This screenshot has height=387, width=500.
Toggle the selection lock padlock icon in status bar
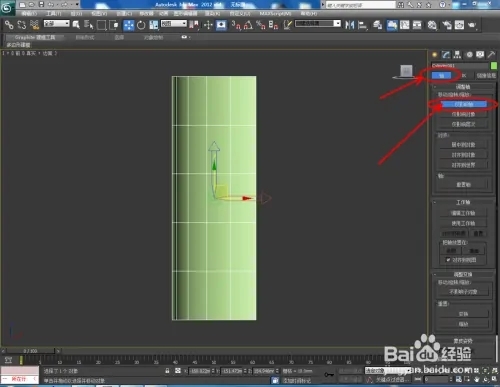167,371
